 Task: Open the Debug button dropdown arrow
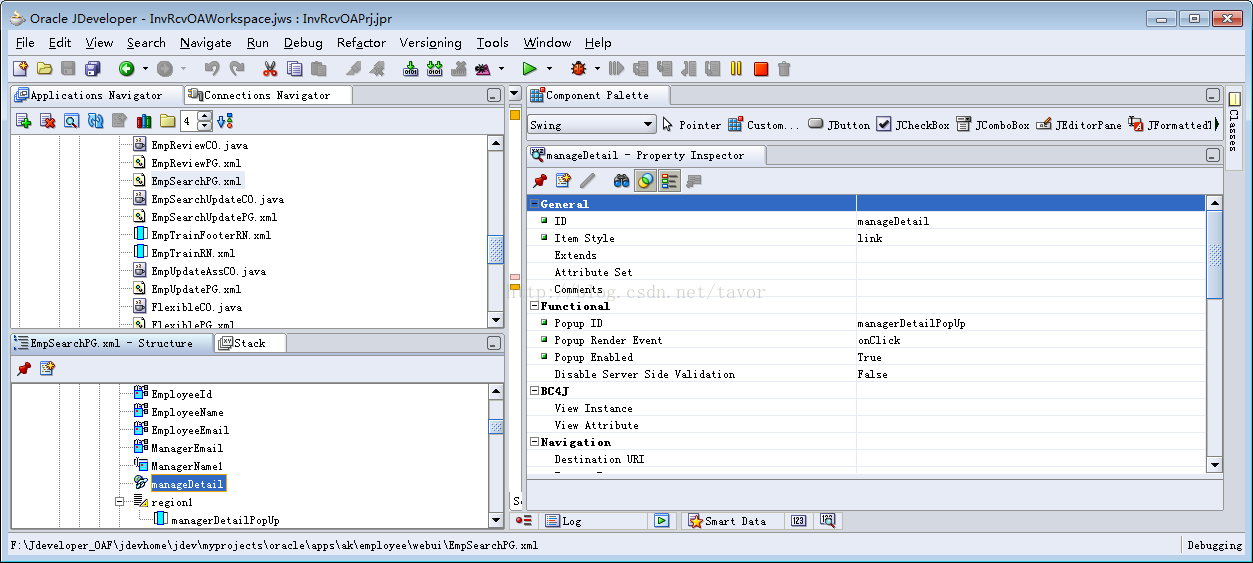click(597, 69)
